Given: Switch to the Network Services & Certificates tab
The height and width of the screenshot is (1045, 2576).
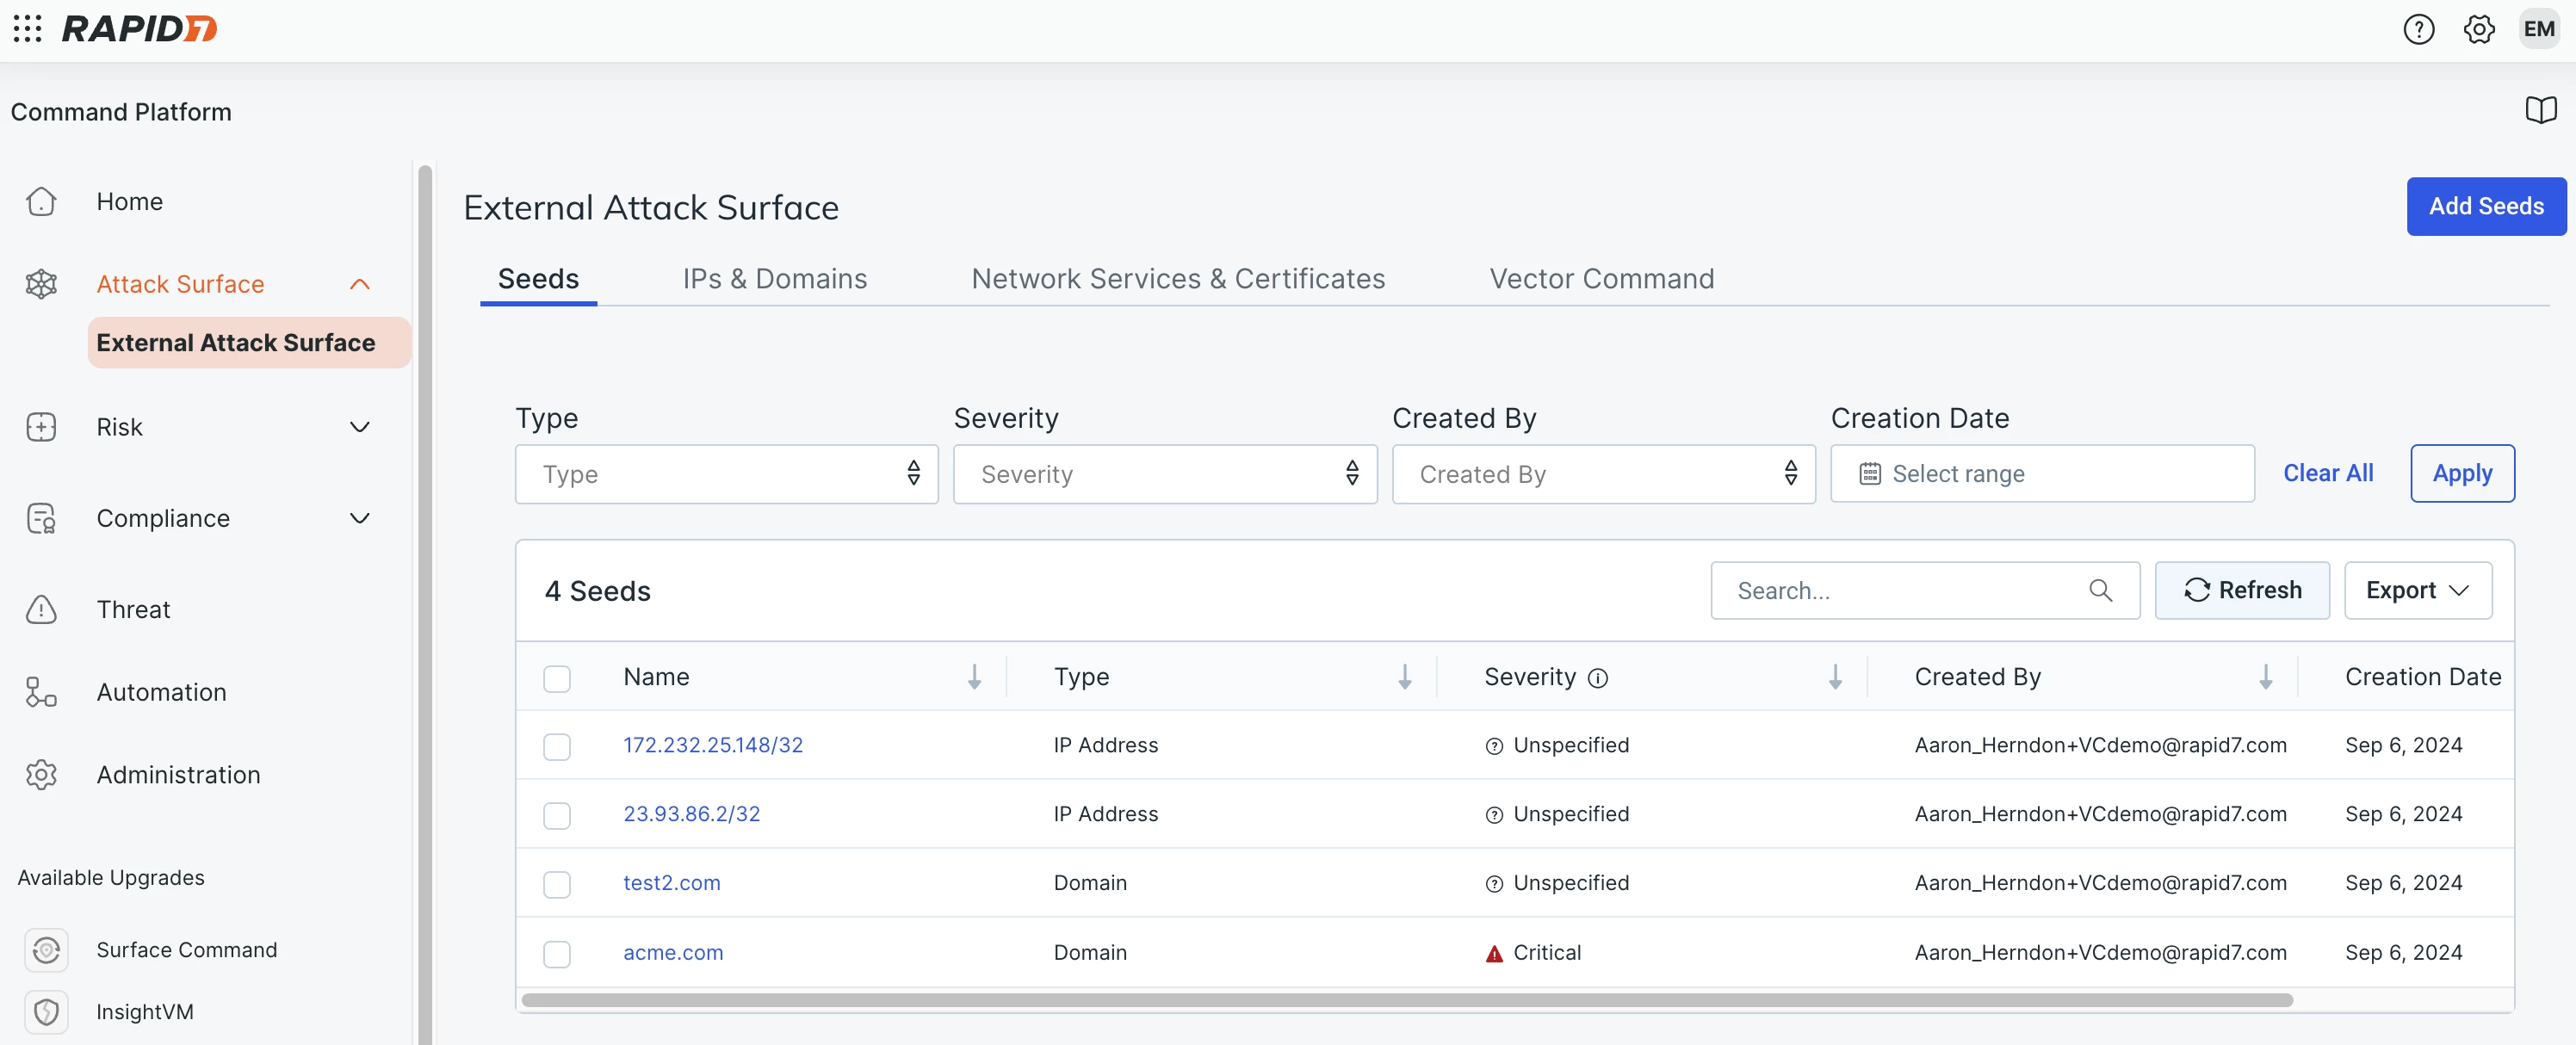Looking at the screenshot, I should point(1176,276).
